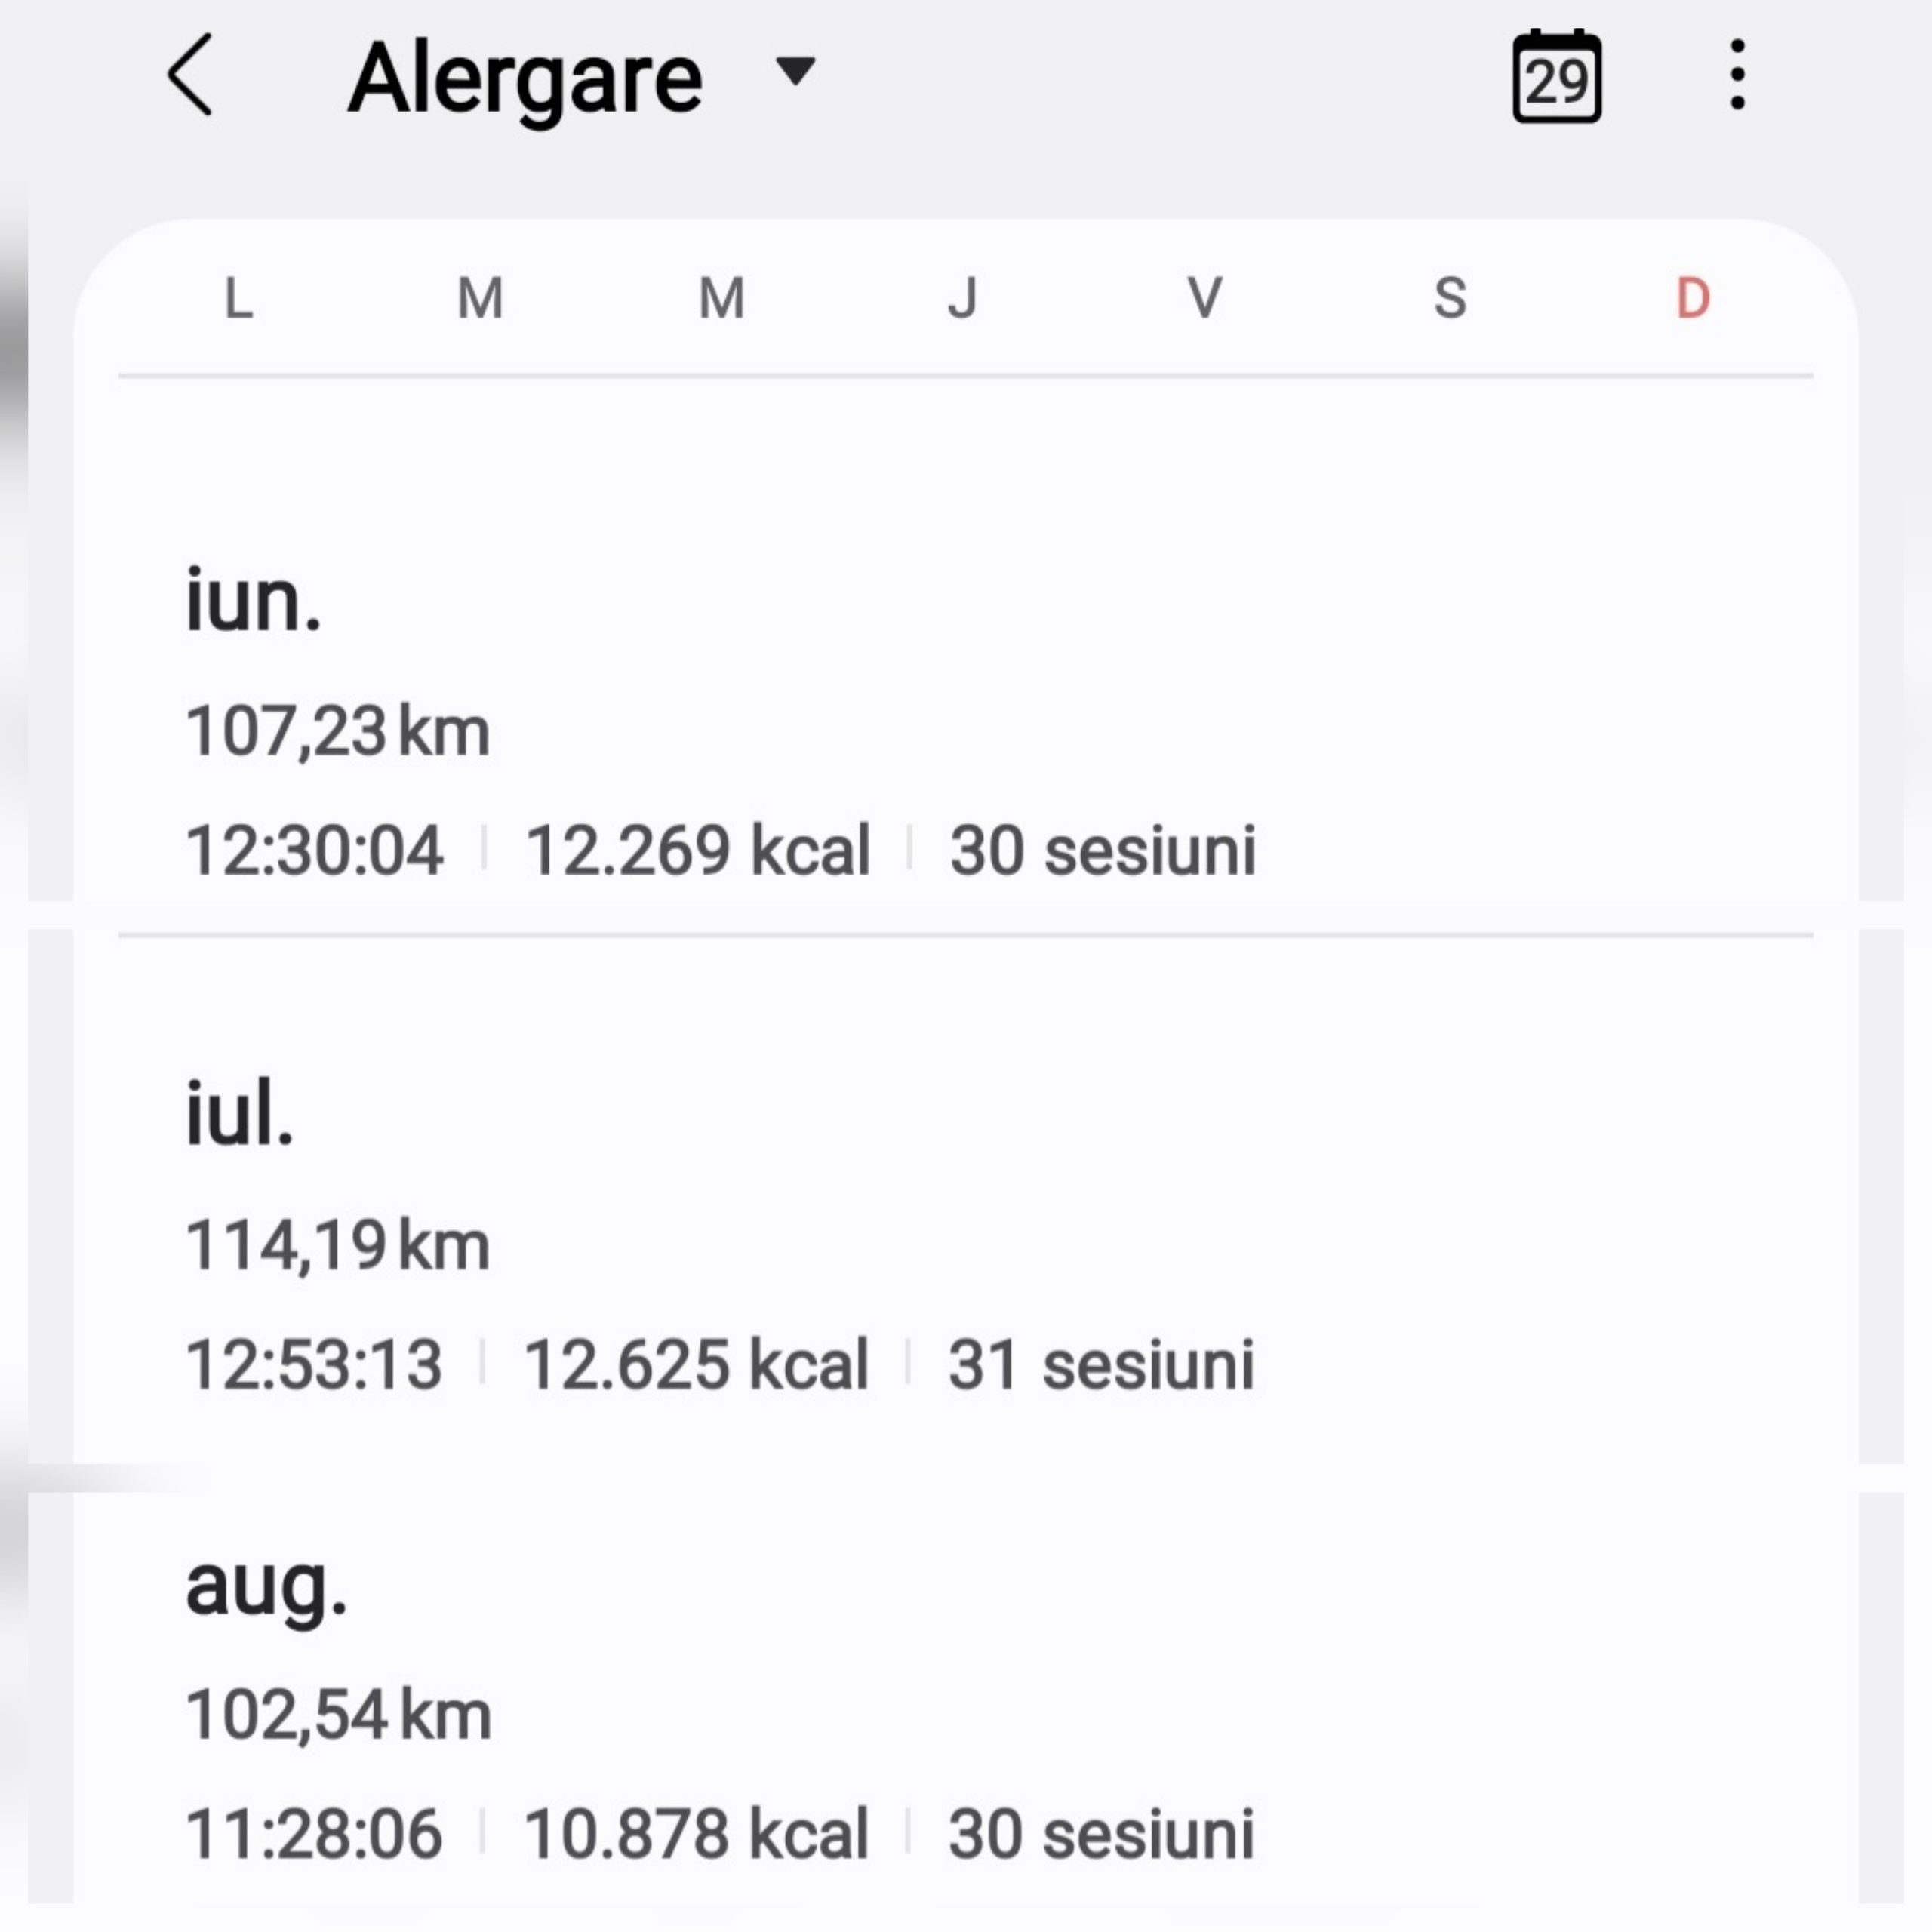Select the 31 sesiuni count for July

[x=1101, y=1365]
